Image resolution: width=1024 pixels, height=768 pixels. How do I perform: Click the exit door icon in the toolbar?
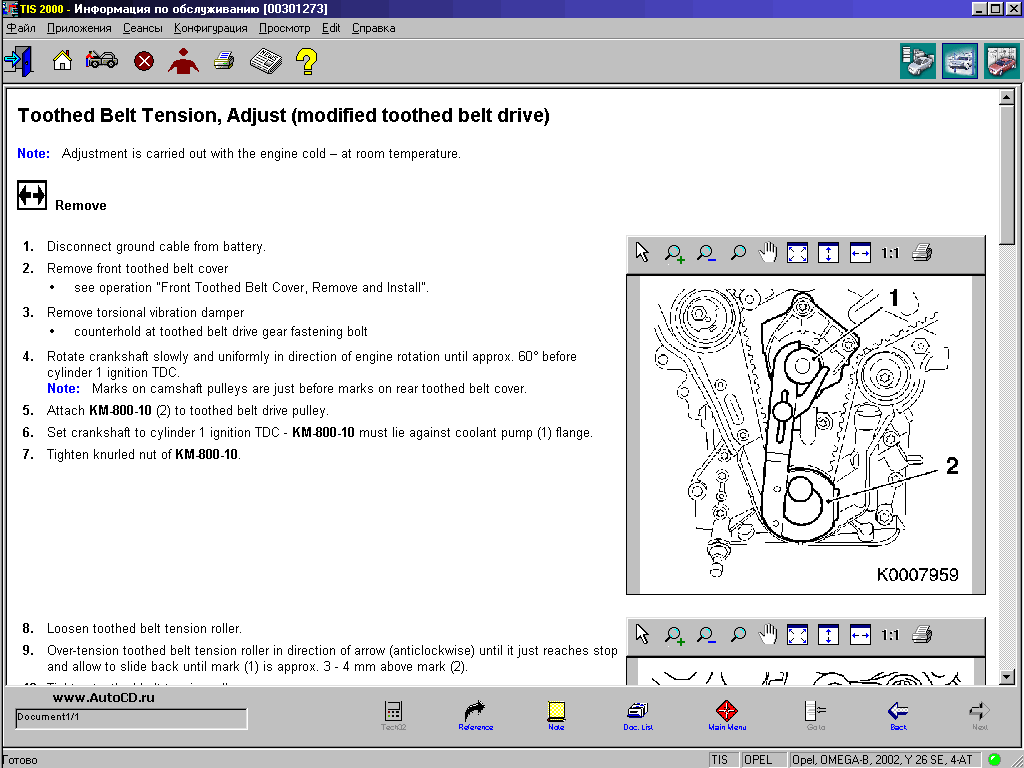(18, 61)
